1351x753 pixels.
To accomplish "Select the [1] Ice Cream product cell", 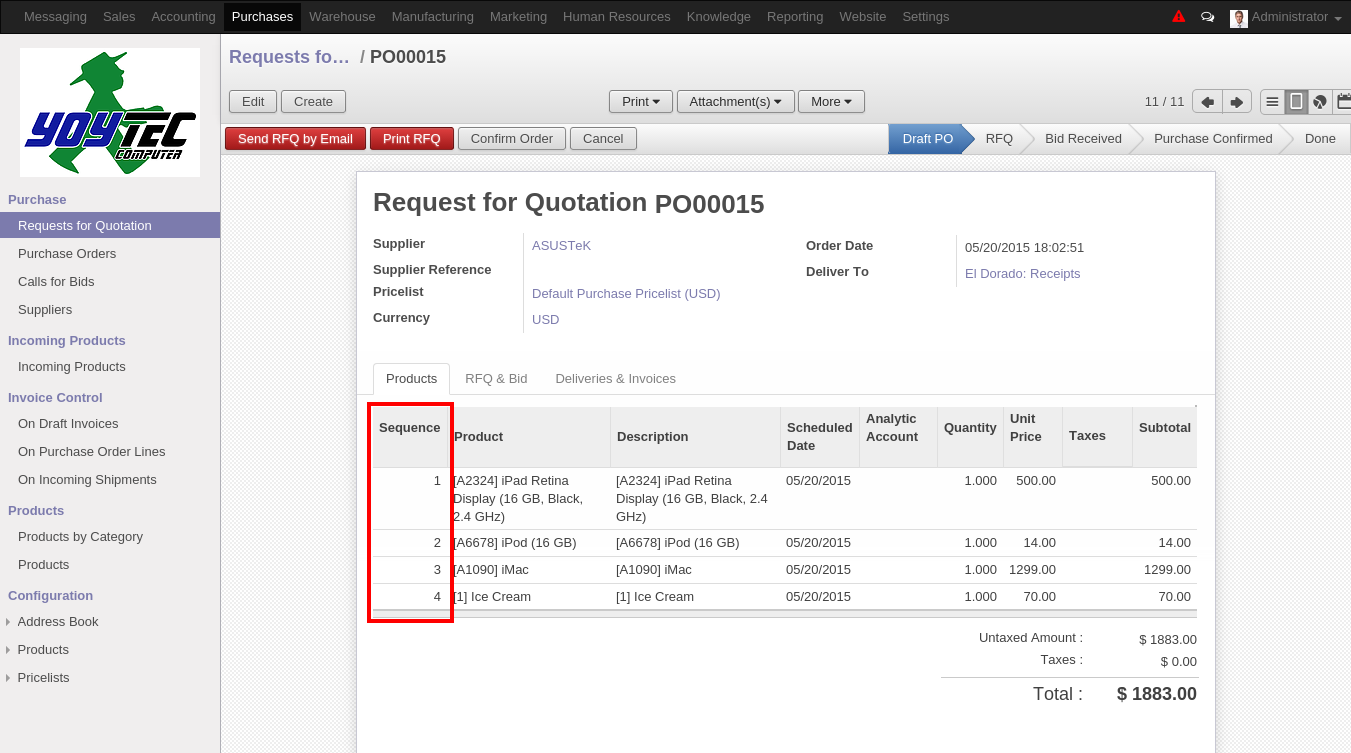I will coord(530,597).
